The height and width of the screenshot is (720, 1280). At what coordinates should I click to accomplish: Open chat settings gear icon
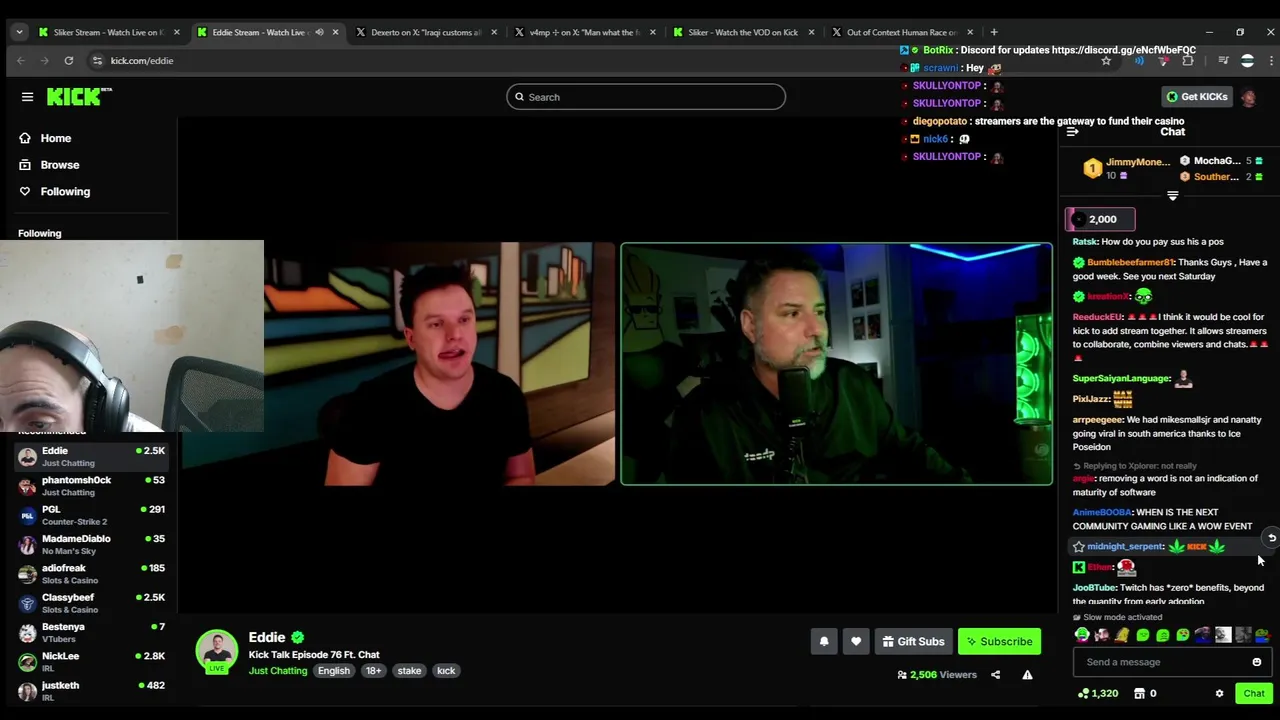click(x=1219, y=694)
